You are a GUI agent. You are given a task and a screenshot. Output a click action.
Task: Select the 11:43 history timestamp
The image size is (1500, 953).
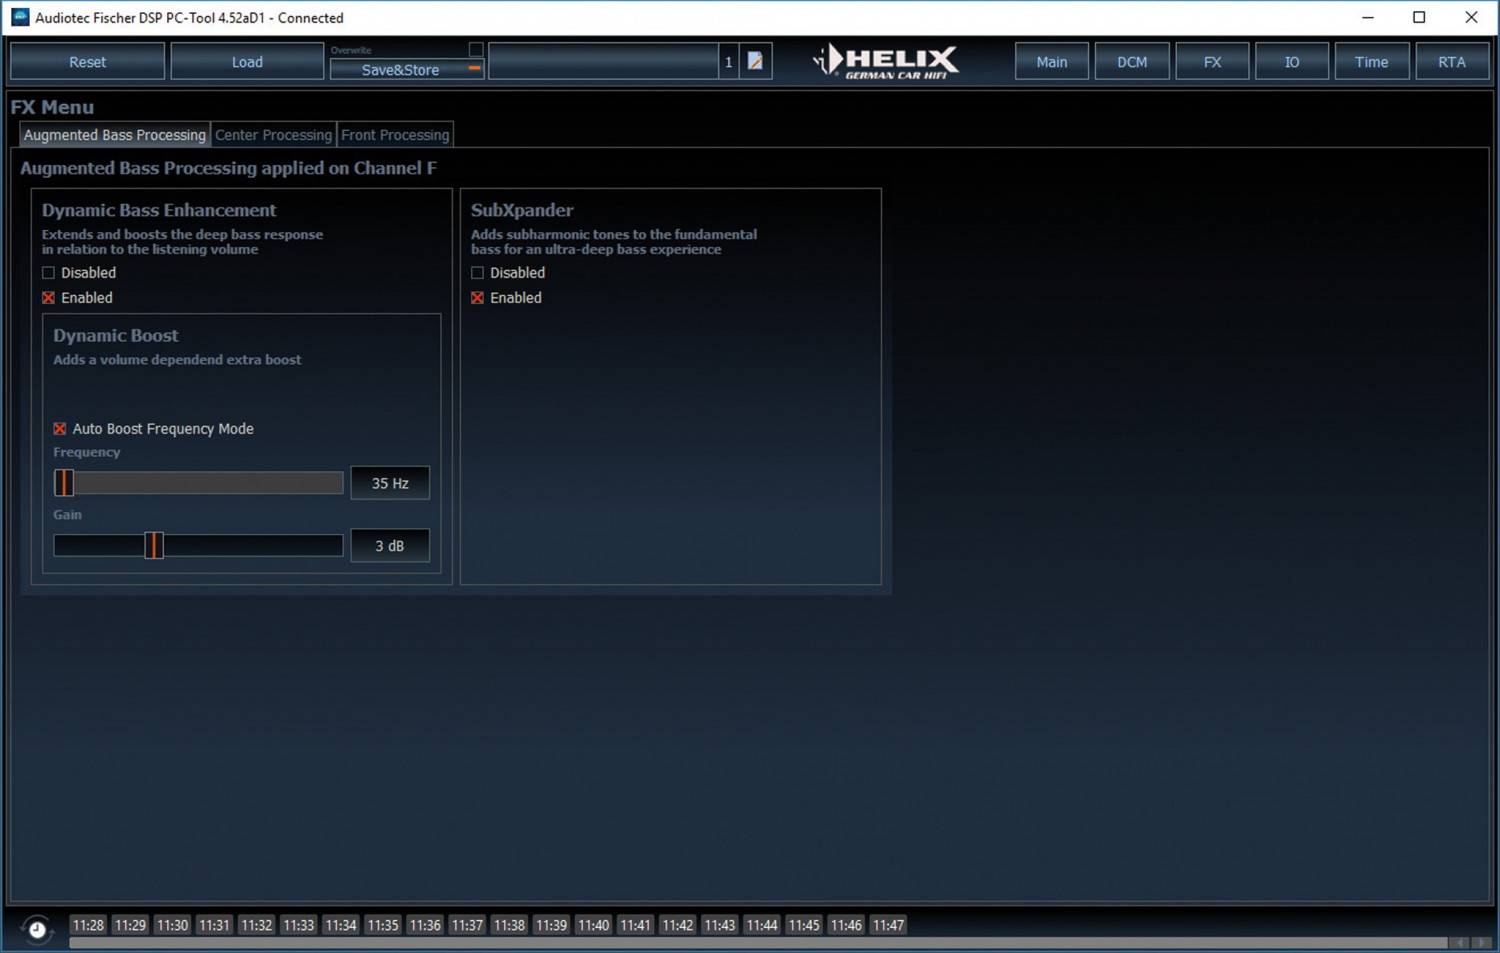tap(719, 925)
